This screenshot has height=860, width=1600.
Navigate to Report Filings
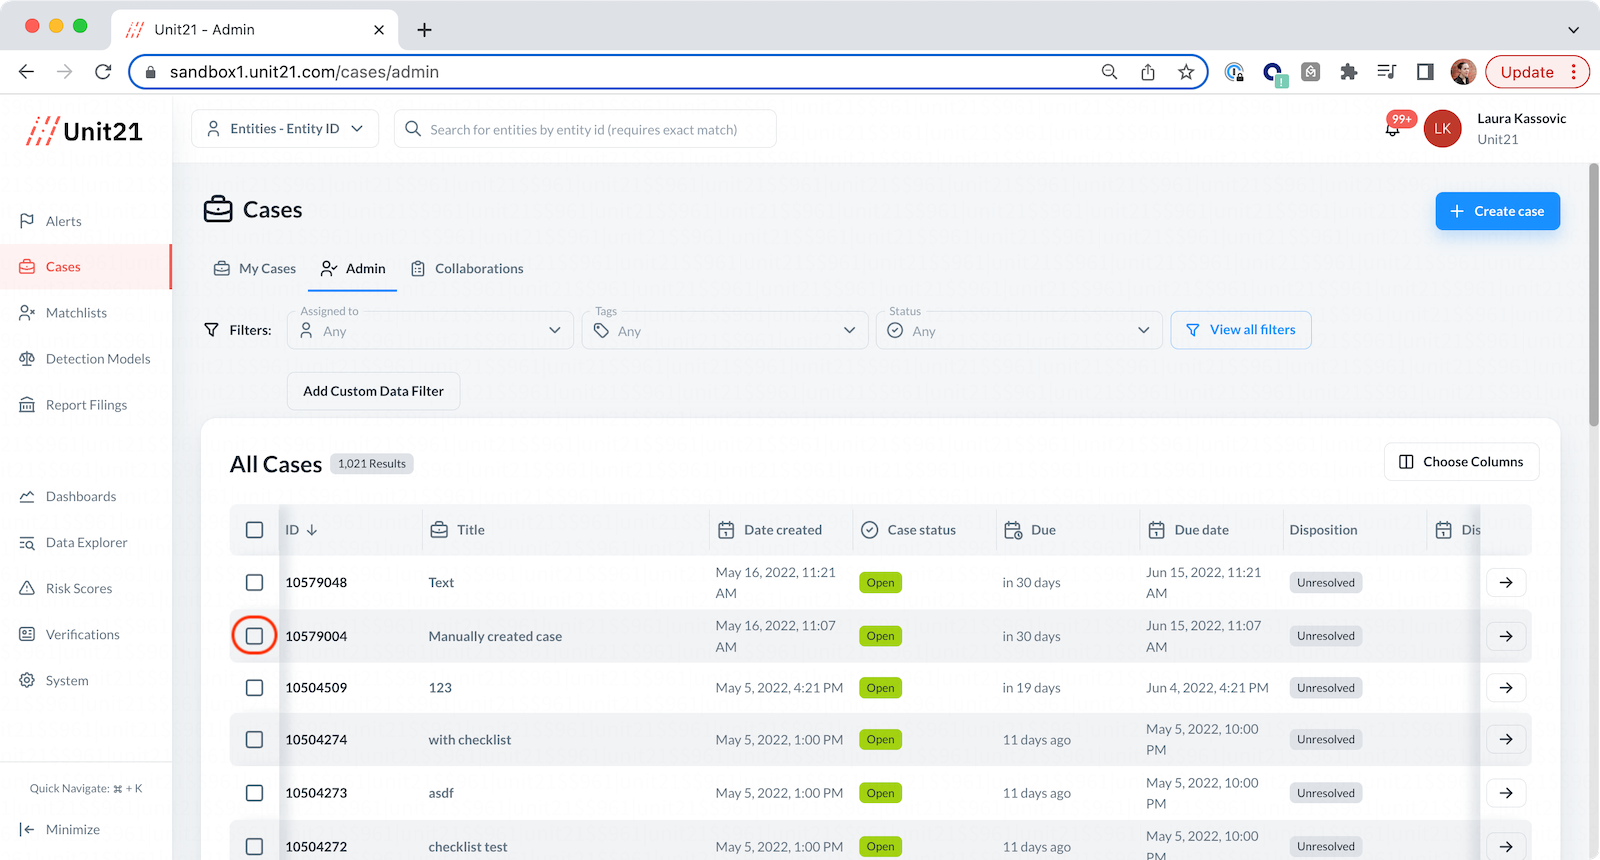[x=86, y=405]
